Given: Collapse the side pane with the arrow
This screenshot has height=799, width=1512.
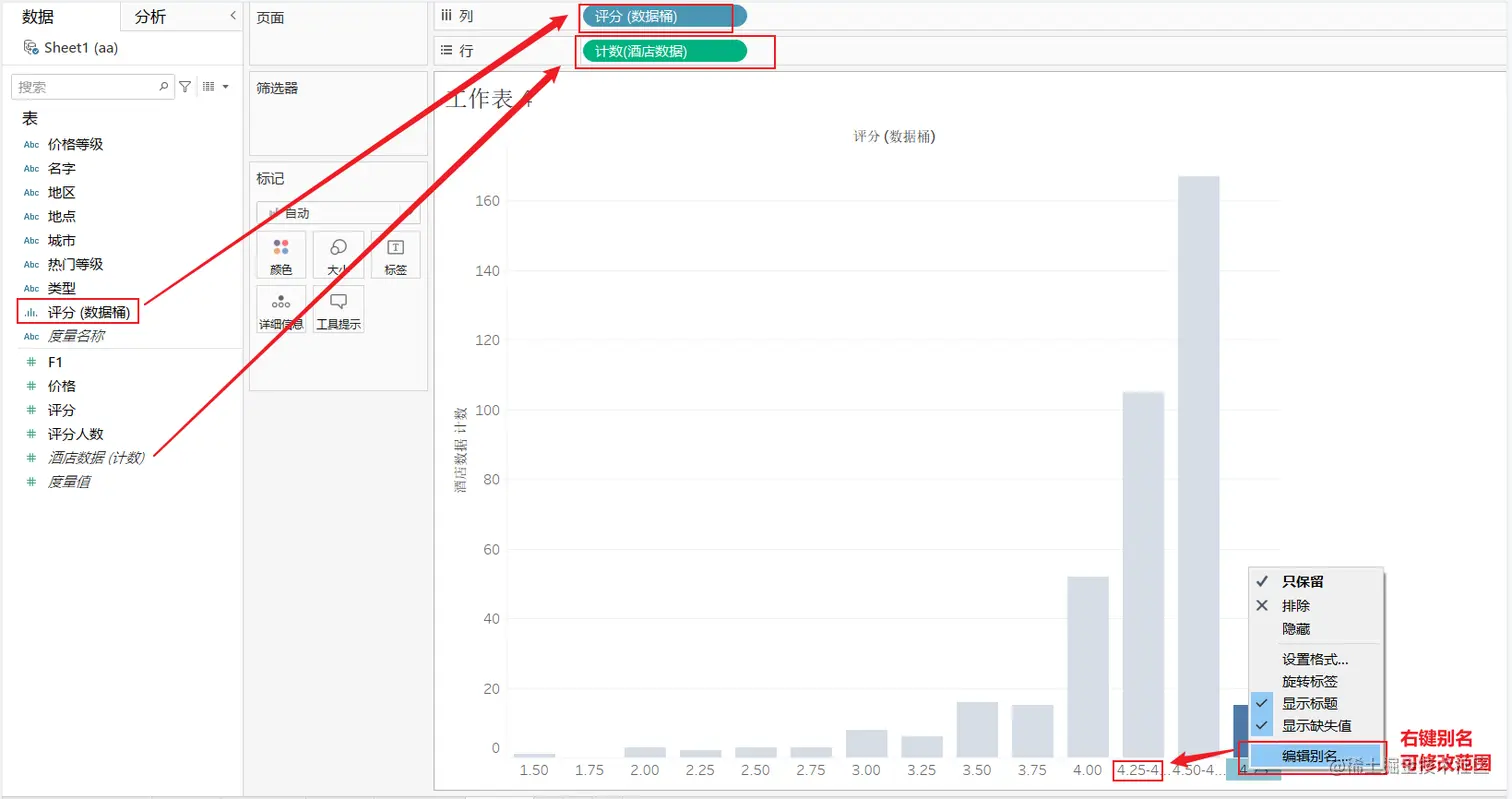Looking at the screenshot, I should click(x=233, y=15).
